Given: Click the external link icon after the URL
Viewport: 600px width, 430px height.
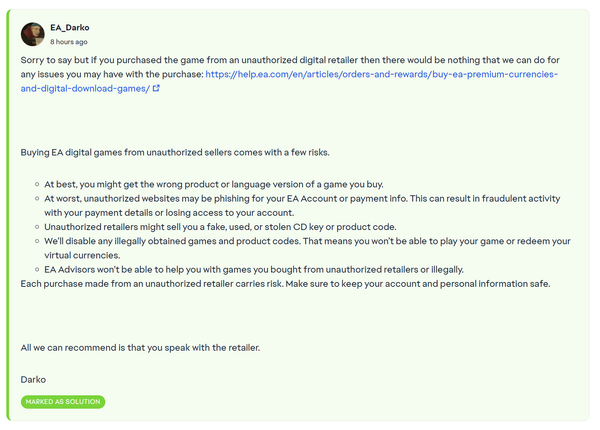Looking at the screenshot, I should 156,89.
